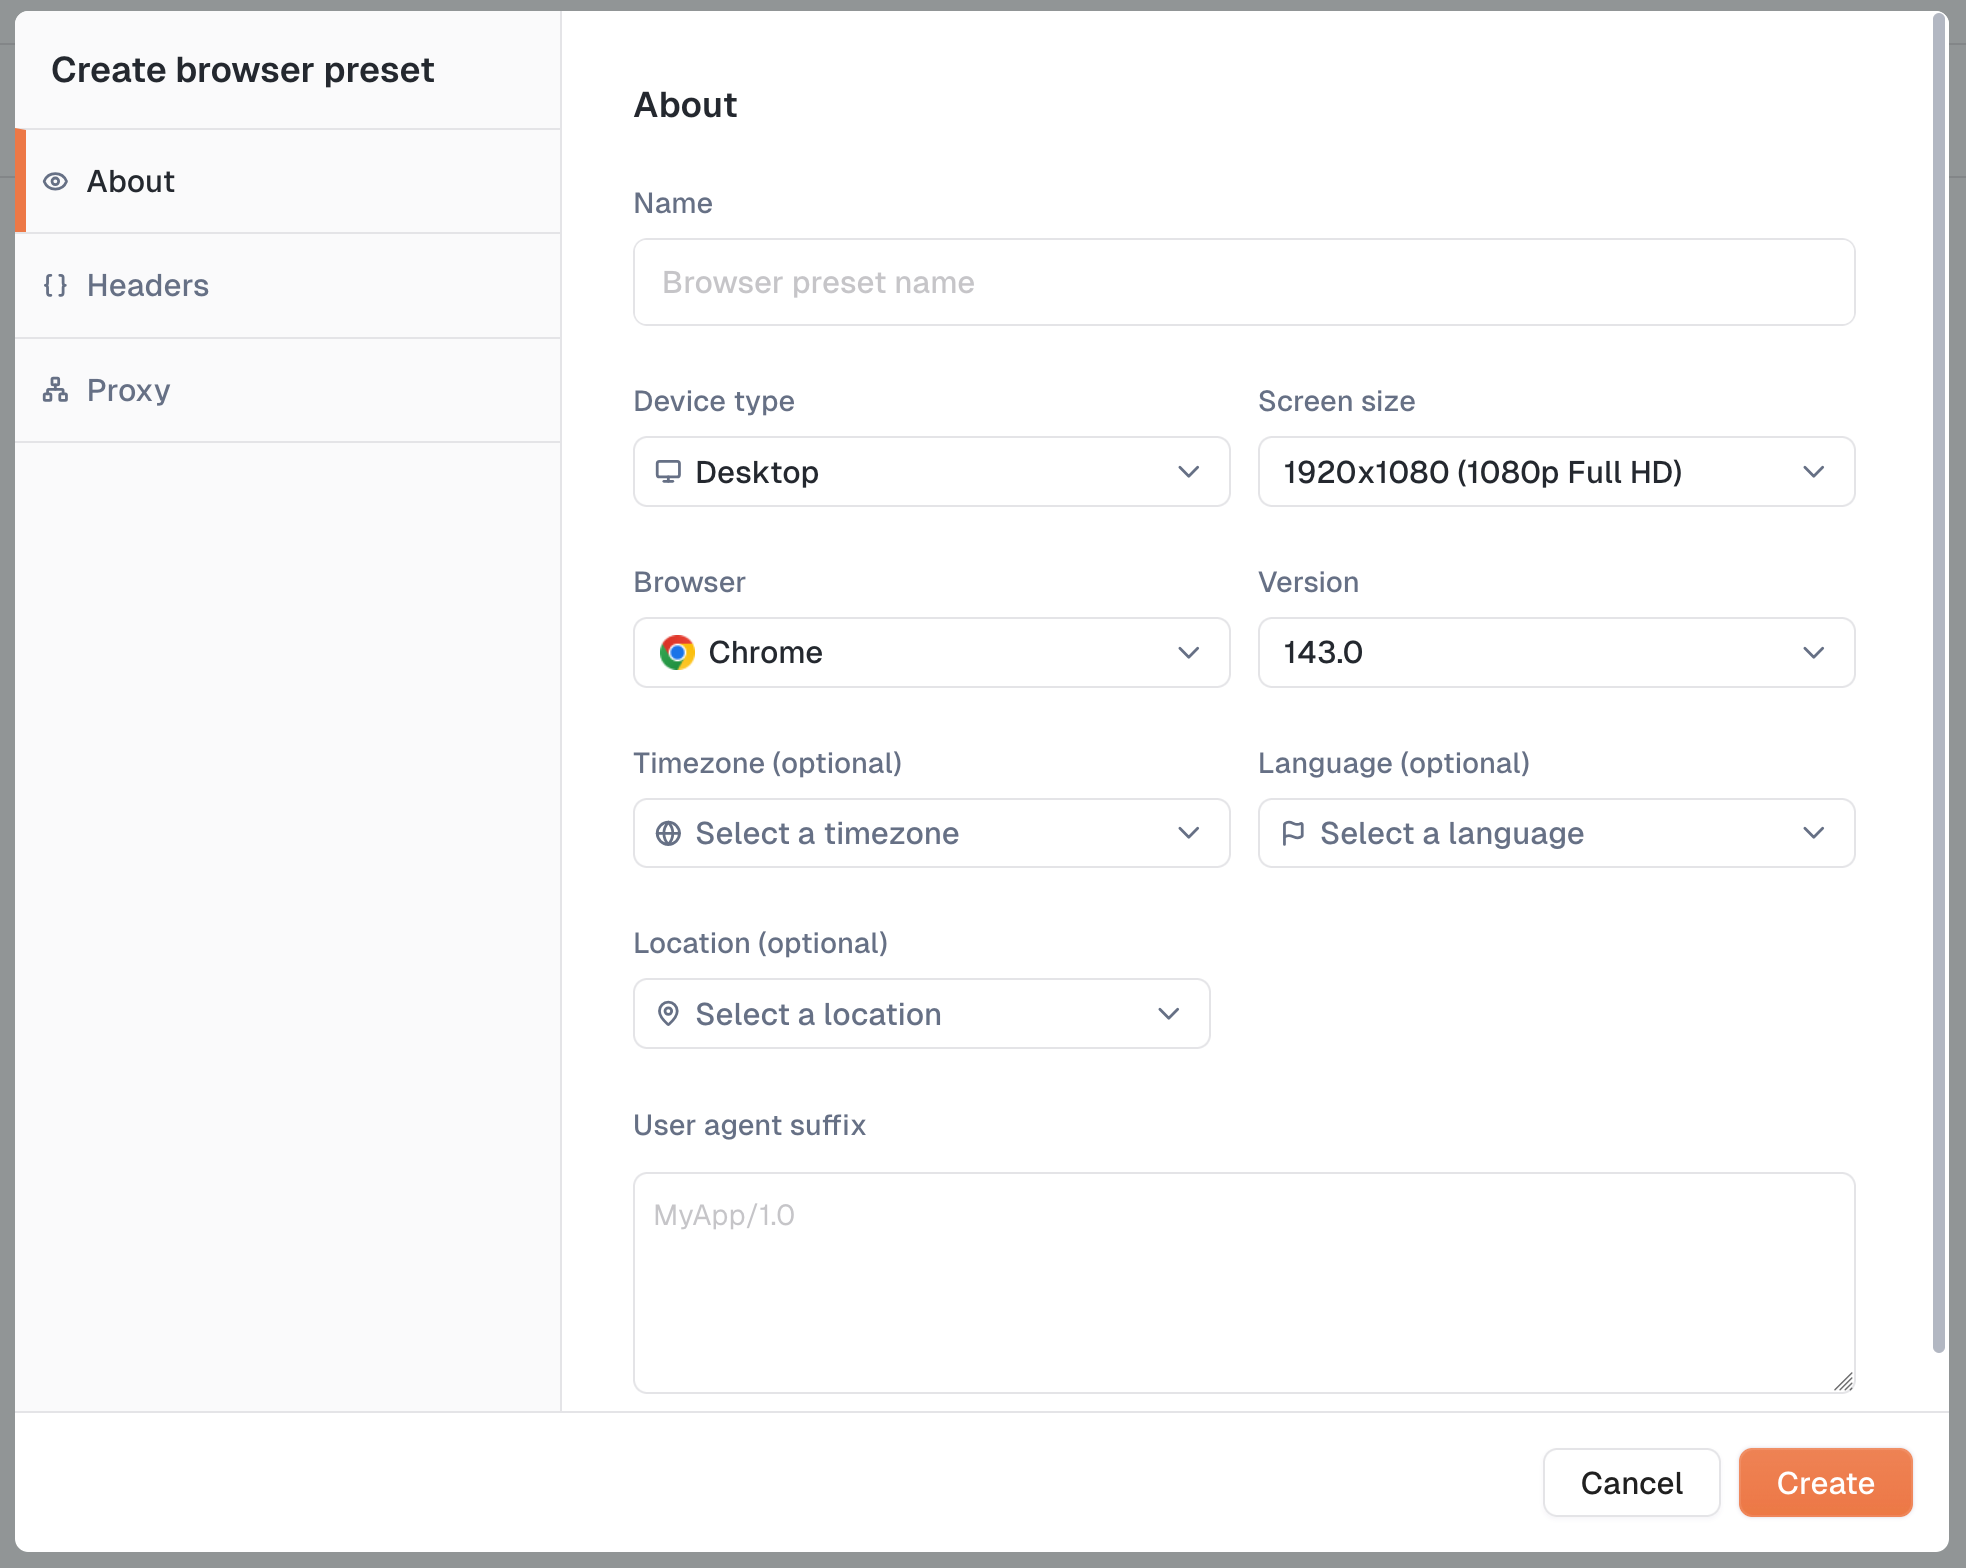
Task: Click the curly braces Headers icon
Action: [x=56, y=286]
